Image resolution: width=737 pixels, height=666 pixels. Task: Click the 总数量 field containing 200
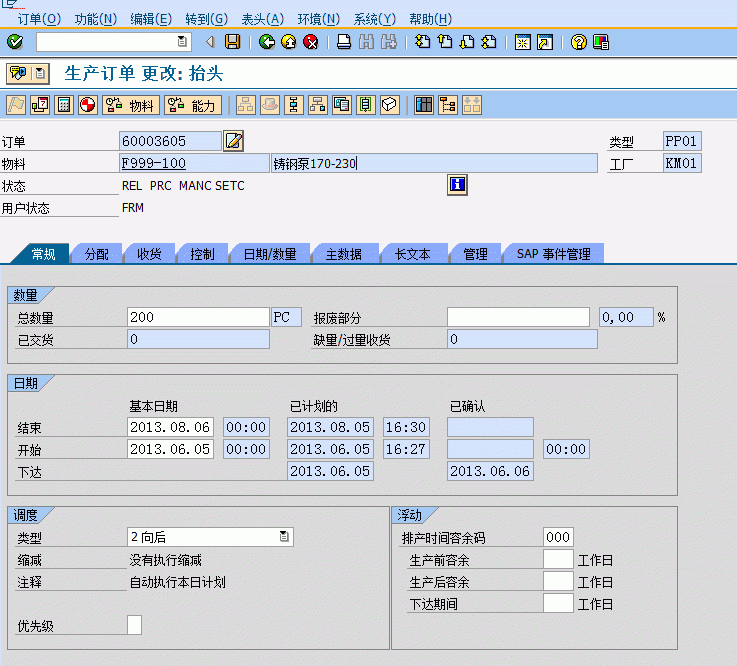click(198, 317)
